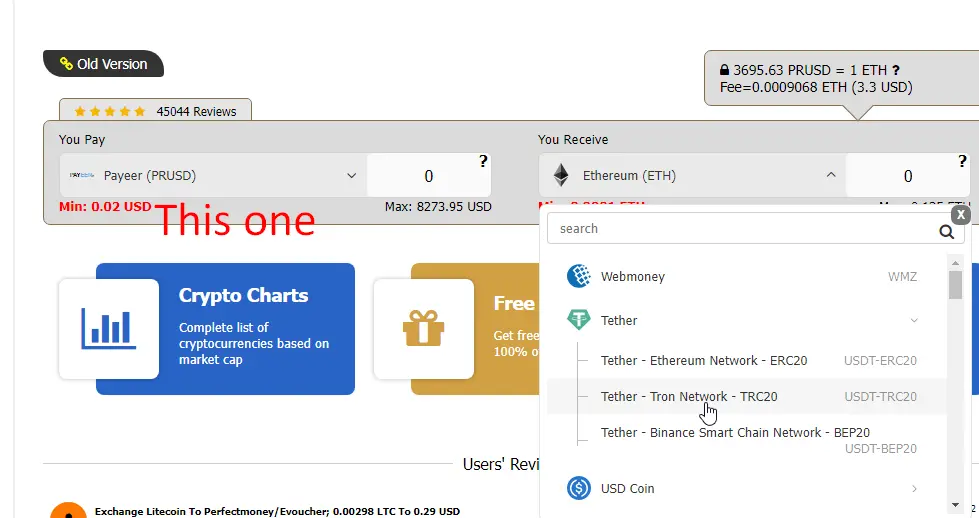Click the 'Max: 8273.95 USD' text
This screenshot has width=979, height=518.
click(x=438, y=207)
